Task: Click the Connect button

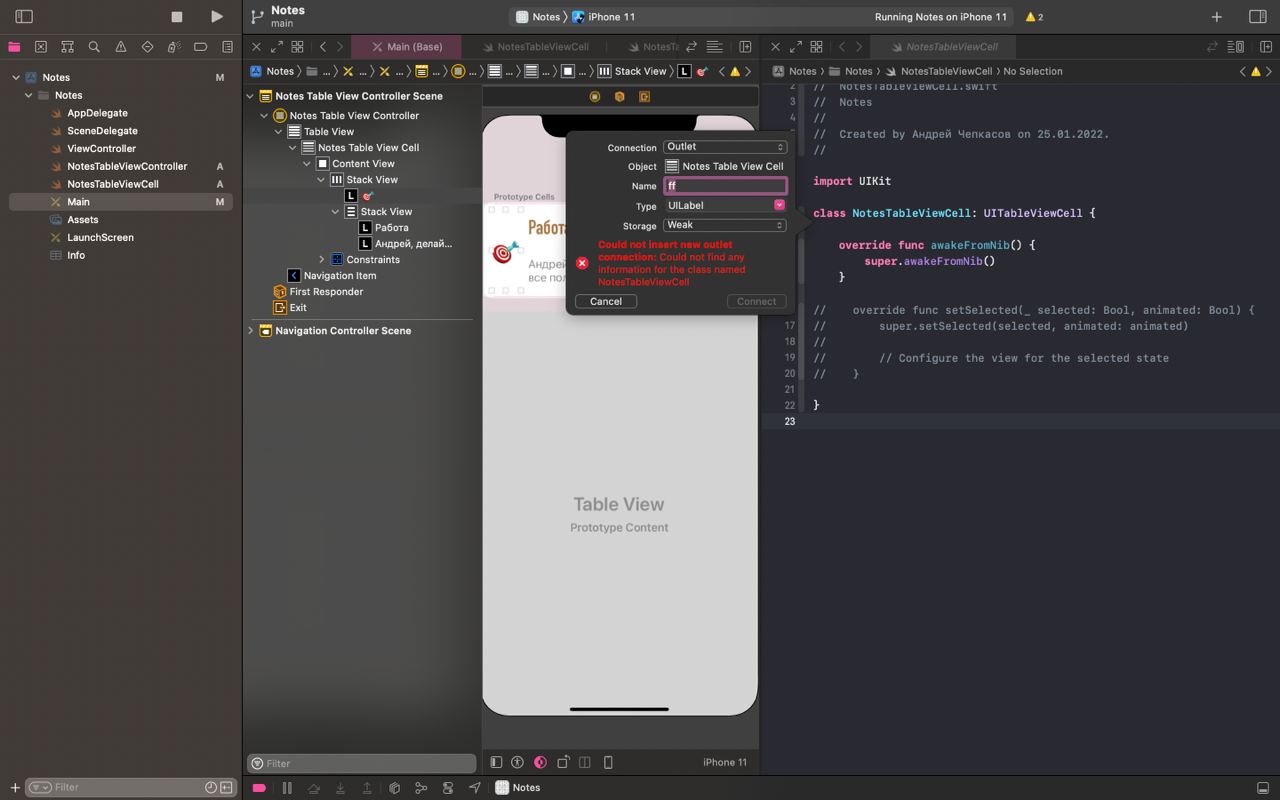Action: point(756,301)
